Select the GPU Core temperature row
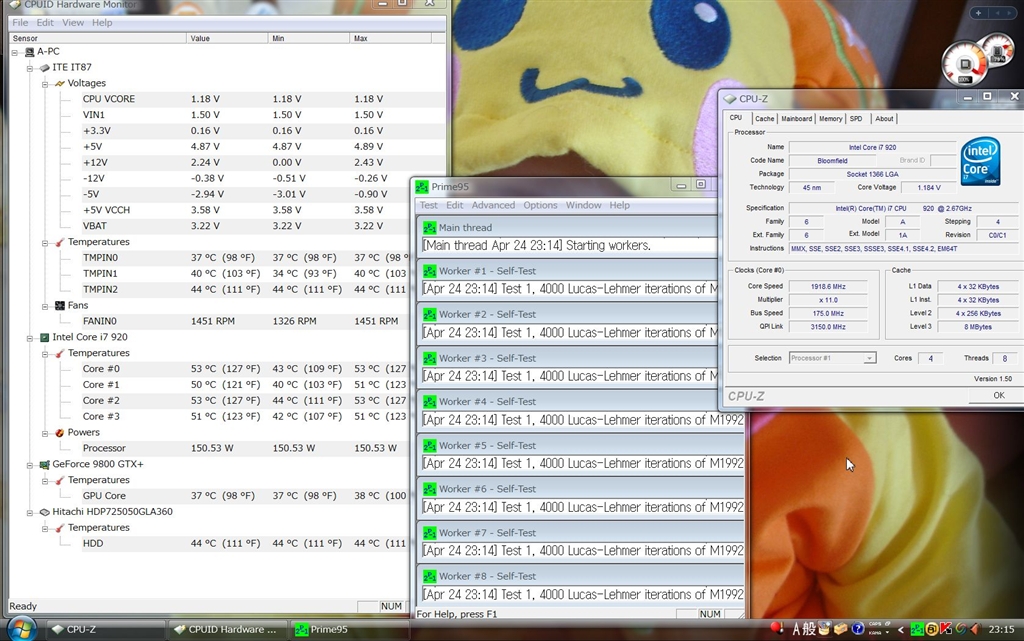 [245, 496]
